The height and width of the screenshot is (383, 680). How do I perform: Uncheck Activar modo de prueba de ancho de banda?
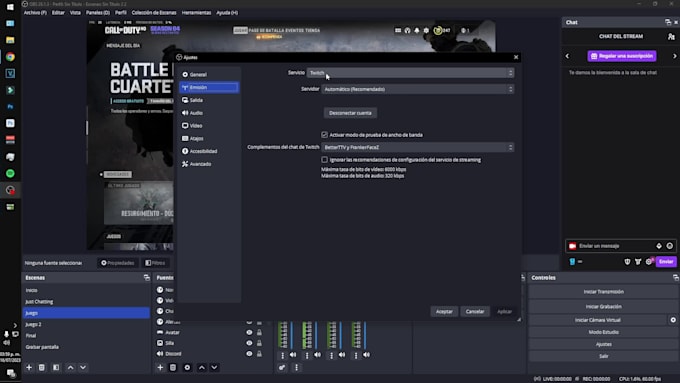tap(324, 135)
